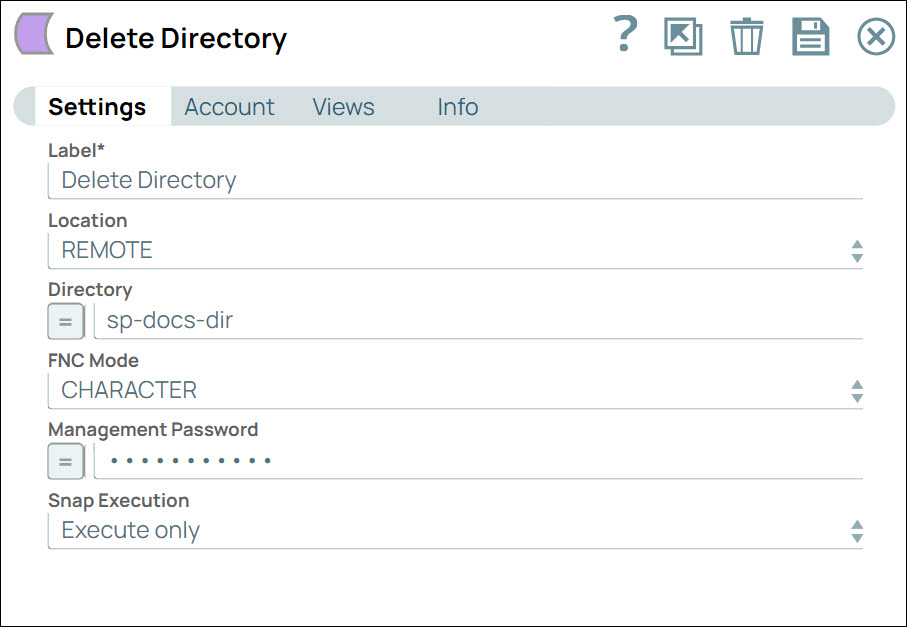Click the export snap icon
Viewport: 907px width, 627px height.
point(684,36)
